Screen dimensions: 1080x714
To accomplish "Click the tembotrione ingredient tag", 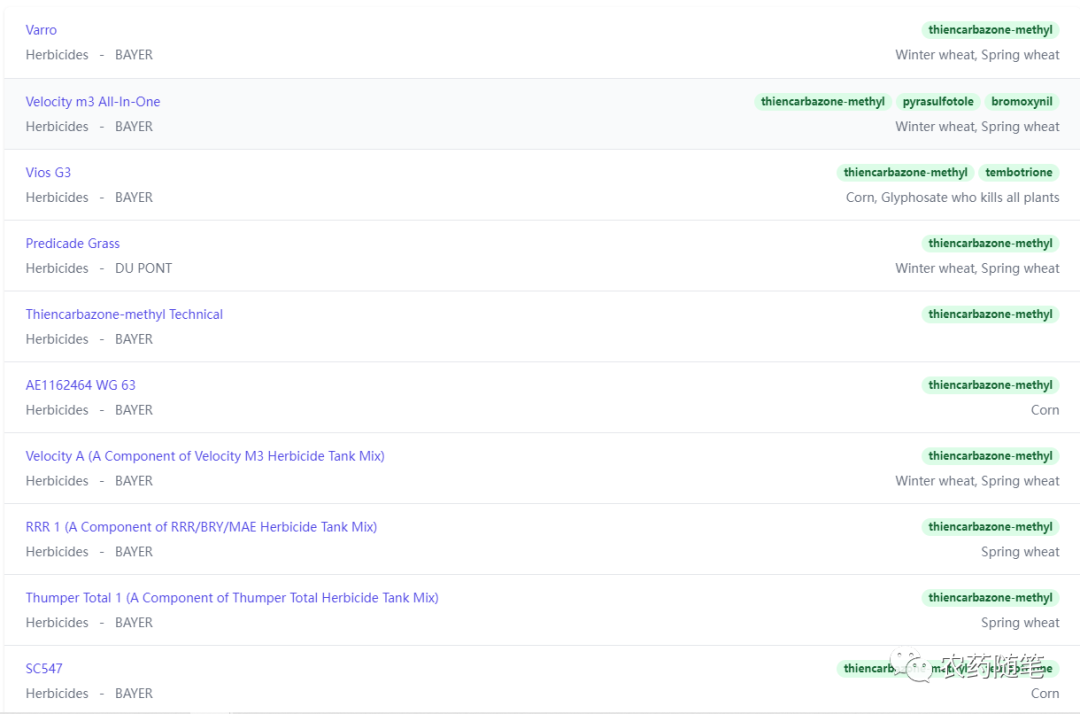I will tap(1019, 172).
